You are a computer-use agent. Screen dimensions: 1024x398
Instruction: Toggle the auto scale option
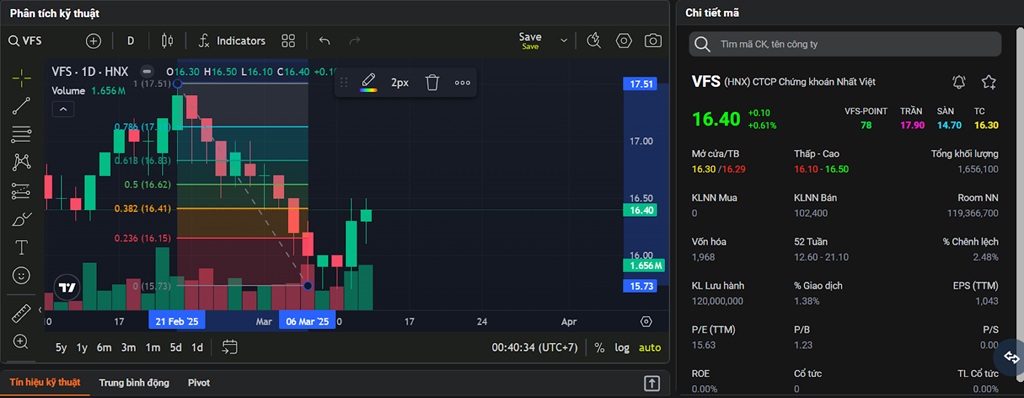click(649, 348)
